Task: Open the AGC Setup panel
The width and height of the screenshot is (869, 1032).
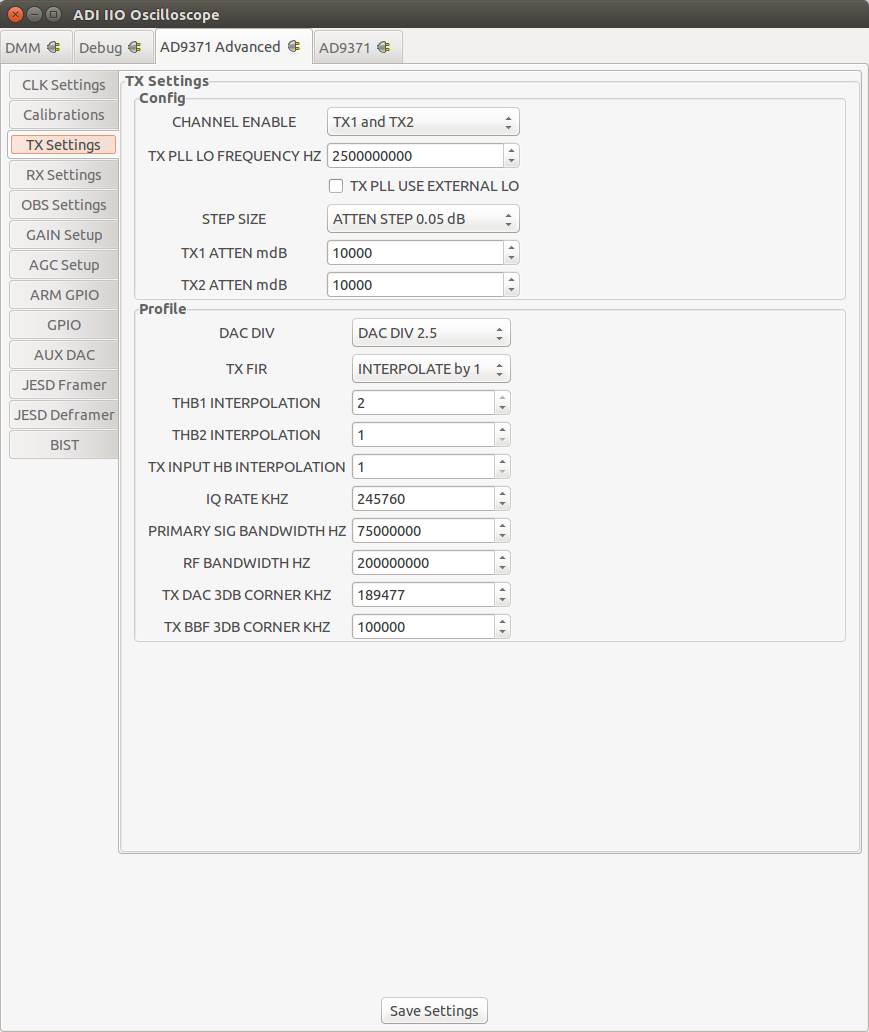Action: click(x=63, y=264)
